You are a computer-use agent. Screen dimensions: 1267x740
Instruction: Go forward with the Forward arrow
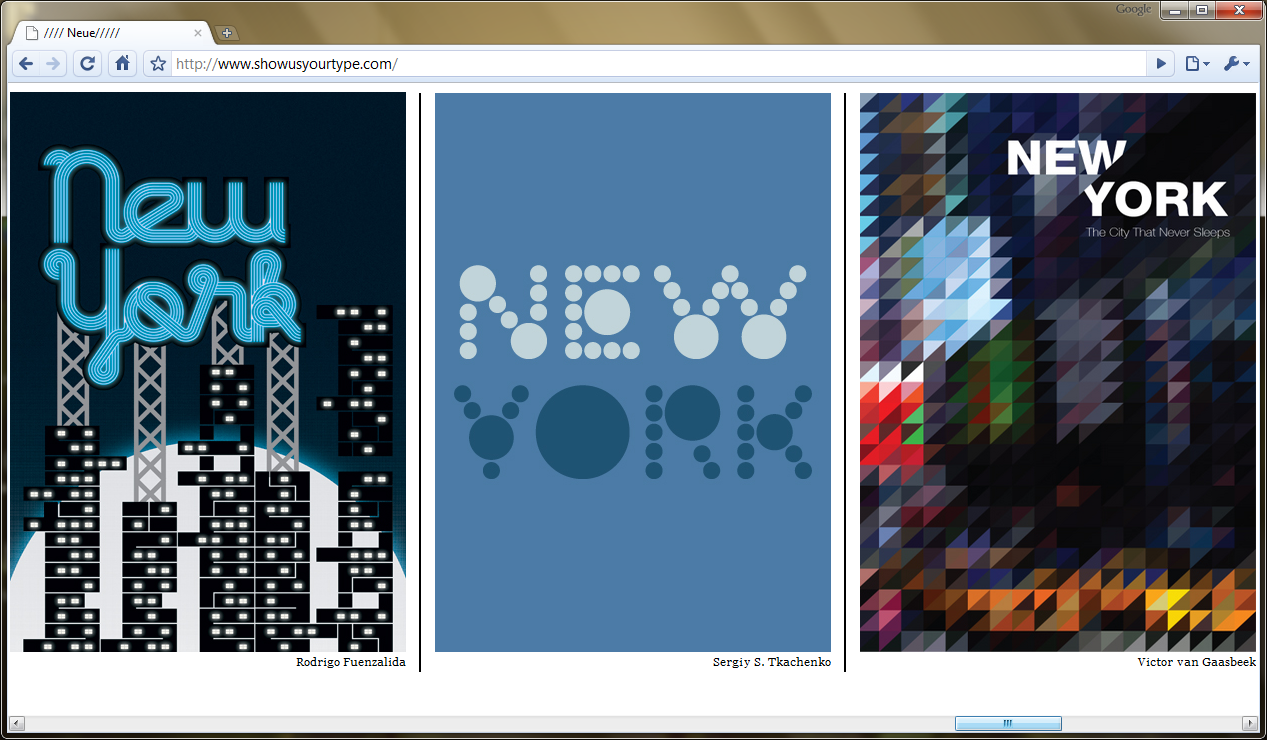point(53,64)
